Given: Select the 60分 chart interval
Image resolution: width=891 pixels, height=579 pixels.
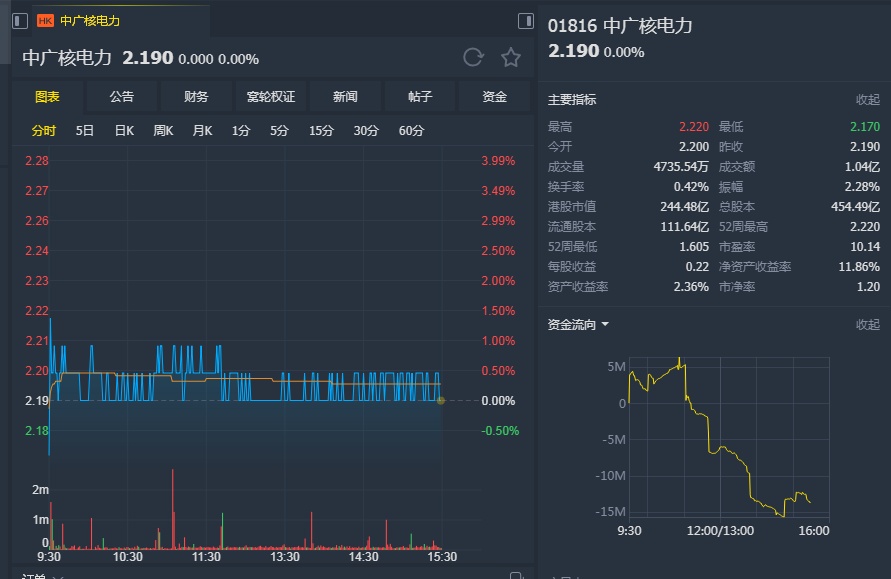Looking at the screenshot, I should coord(411,131).
